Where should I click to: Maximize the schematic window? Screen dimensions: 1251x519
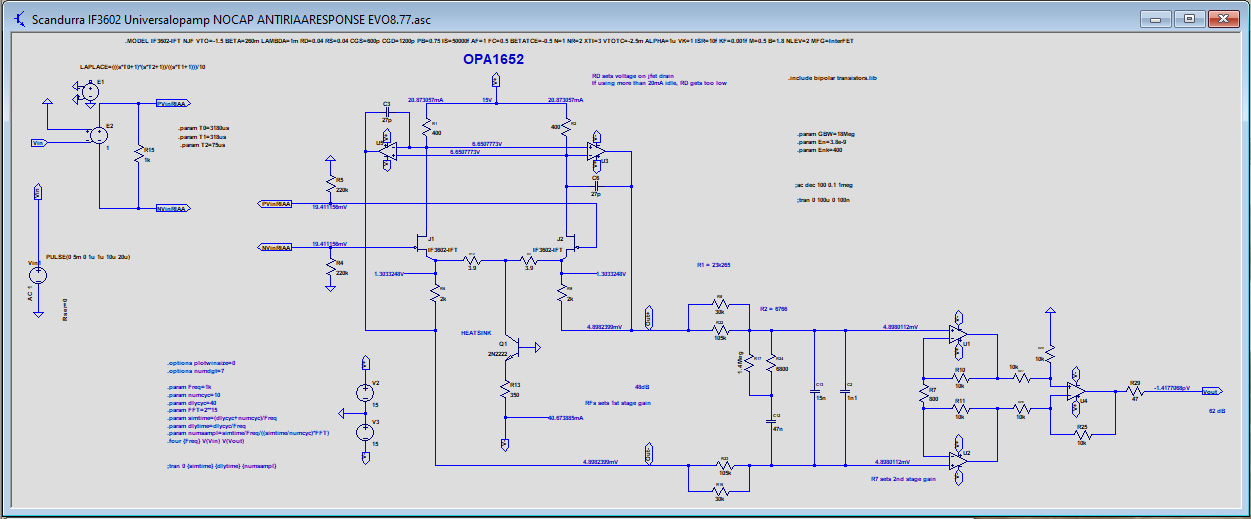point(1189,18)
